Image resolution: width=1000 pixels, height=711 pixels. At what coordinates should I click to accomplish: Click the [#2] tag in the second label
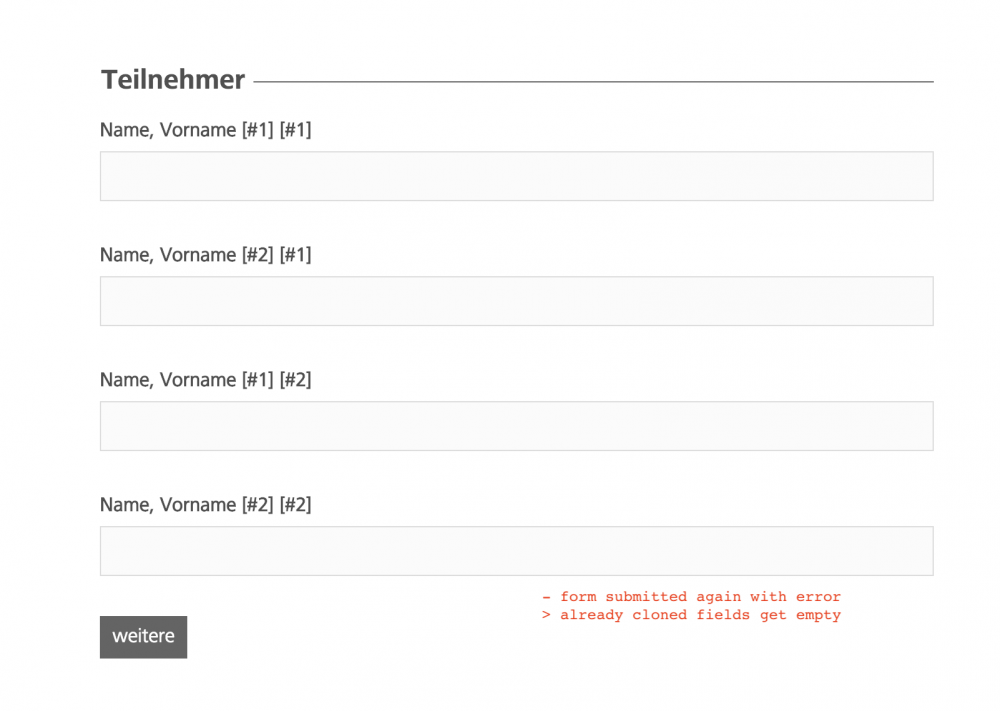click(x=257, y=255)
